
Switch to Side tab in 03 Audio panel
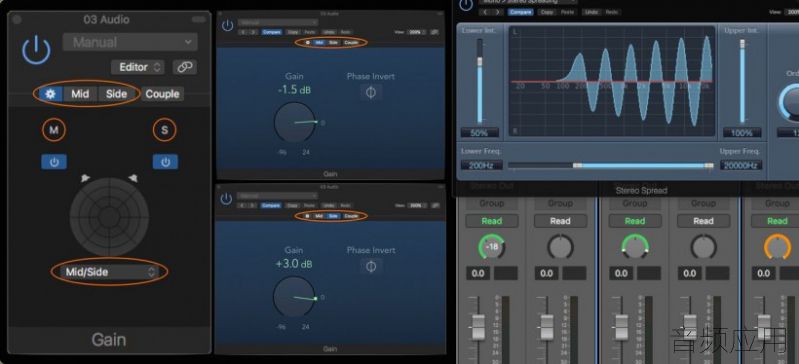(116, 94)
